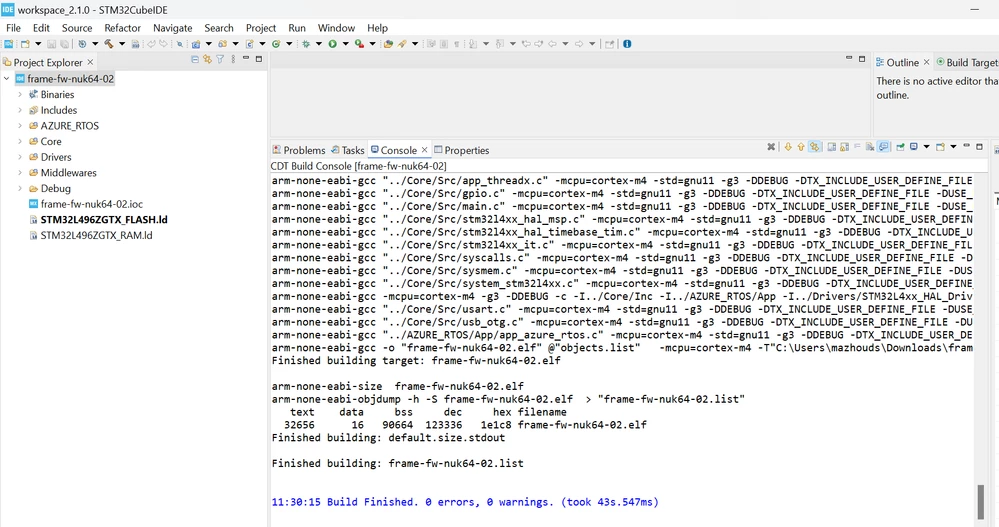Image resolution: width=999 pixels, height=527 pixels.
Task: Switch to the Problems tab
Action: click(x=299, y=150)
